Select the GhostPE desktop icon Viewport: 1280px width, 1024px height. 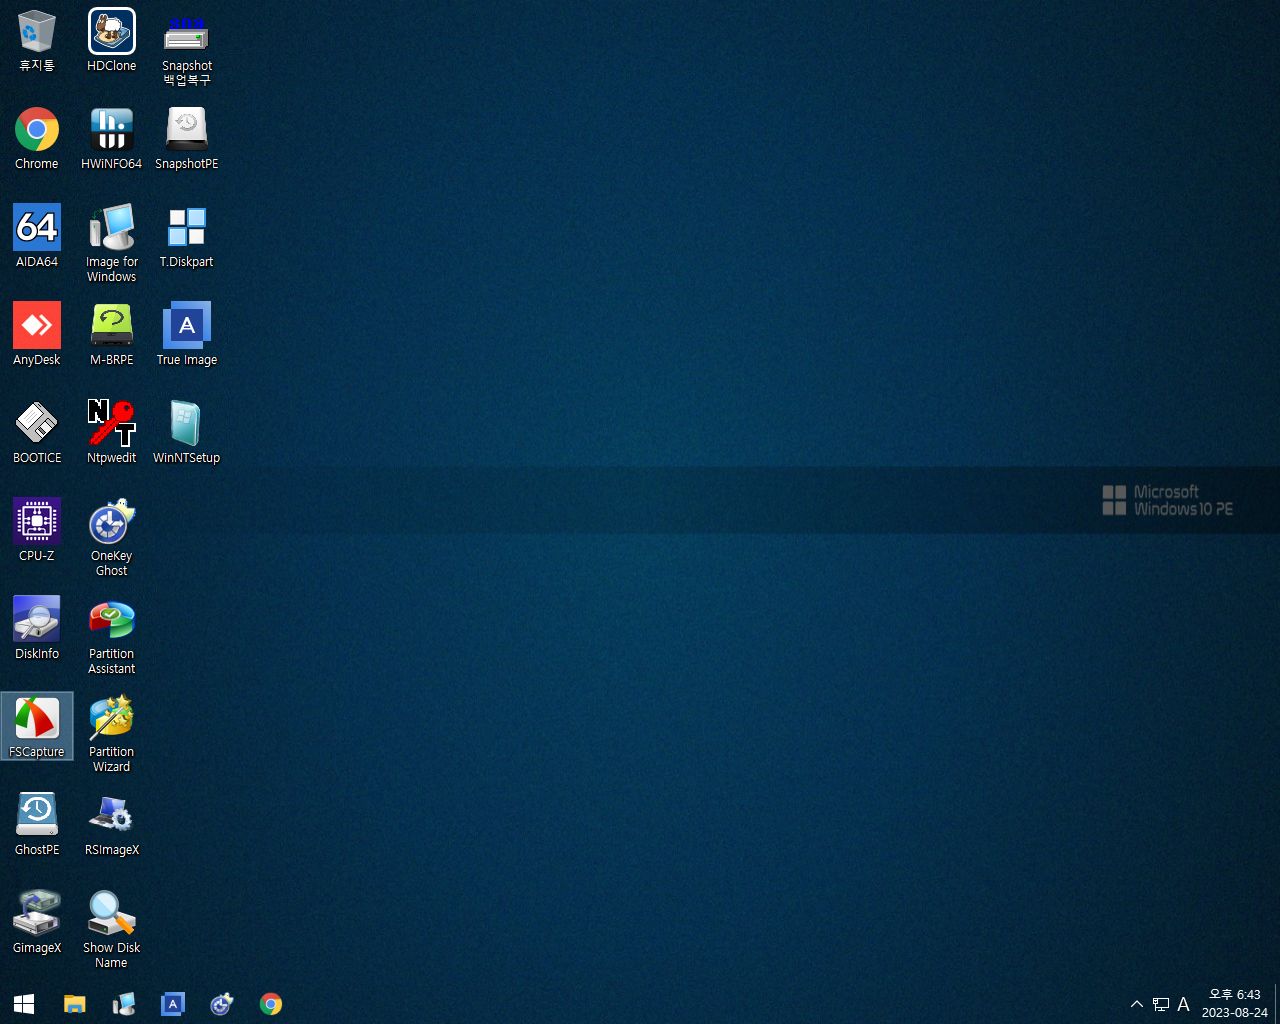[37, 825]
